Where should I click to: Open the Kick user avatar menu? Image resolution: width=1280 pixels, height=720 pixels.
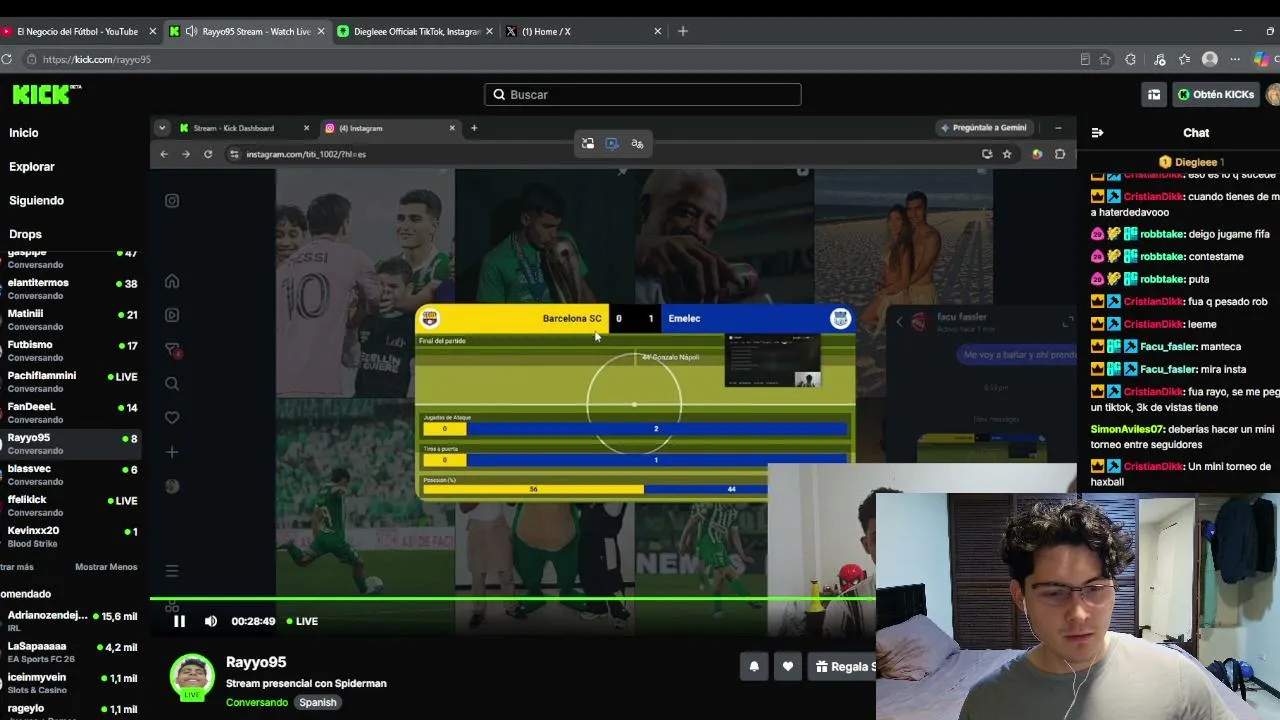1273,94
